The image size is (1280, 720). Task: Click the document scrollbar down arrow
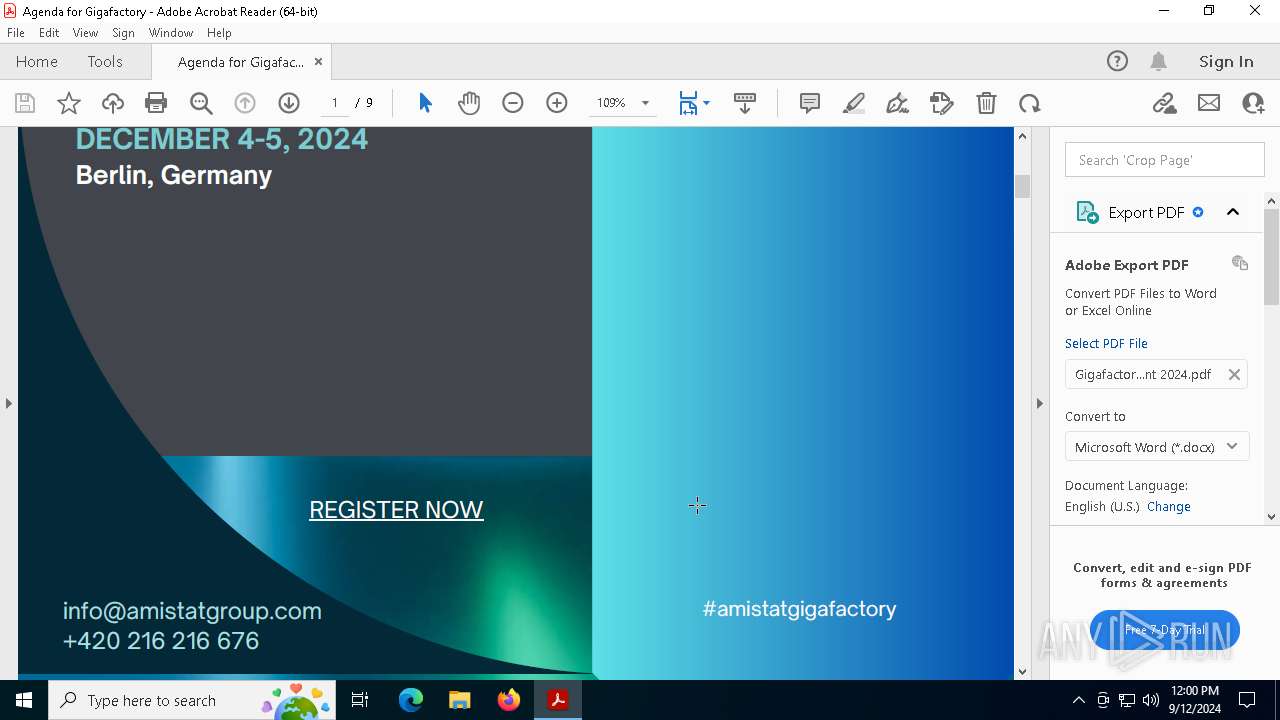(1022, 671)
